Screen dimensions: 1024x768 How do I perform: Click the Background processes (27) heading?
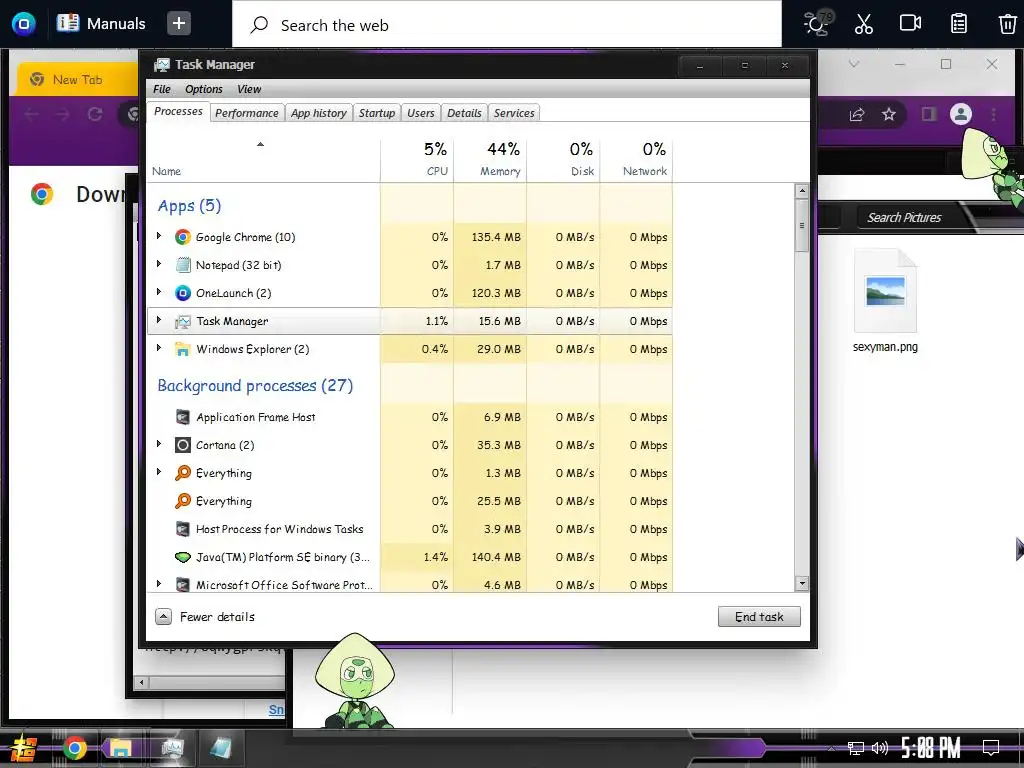click(x=255, y=385)
